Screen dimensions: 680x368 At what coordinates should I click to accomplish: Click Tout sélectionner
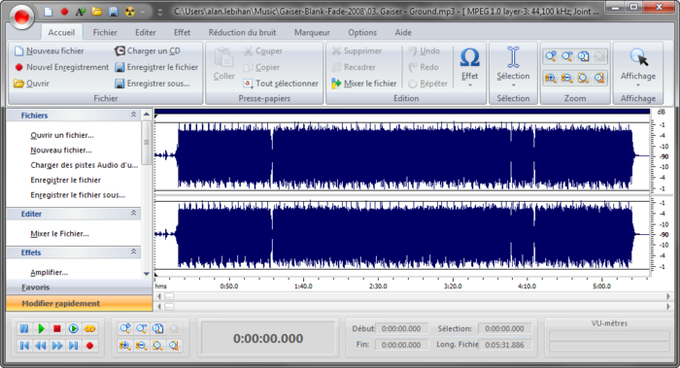coord(281,83)
